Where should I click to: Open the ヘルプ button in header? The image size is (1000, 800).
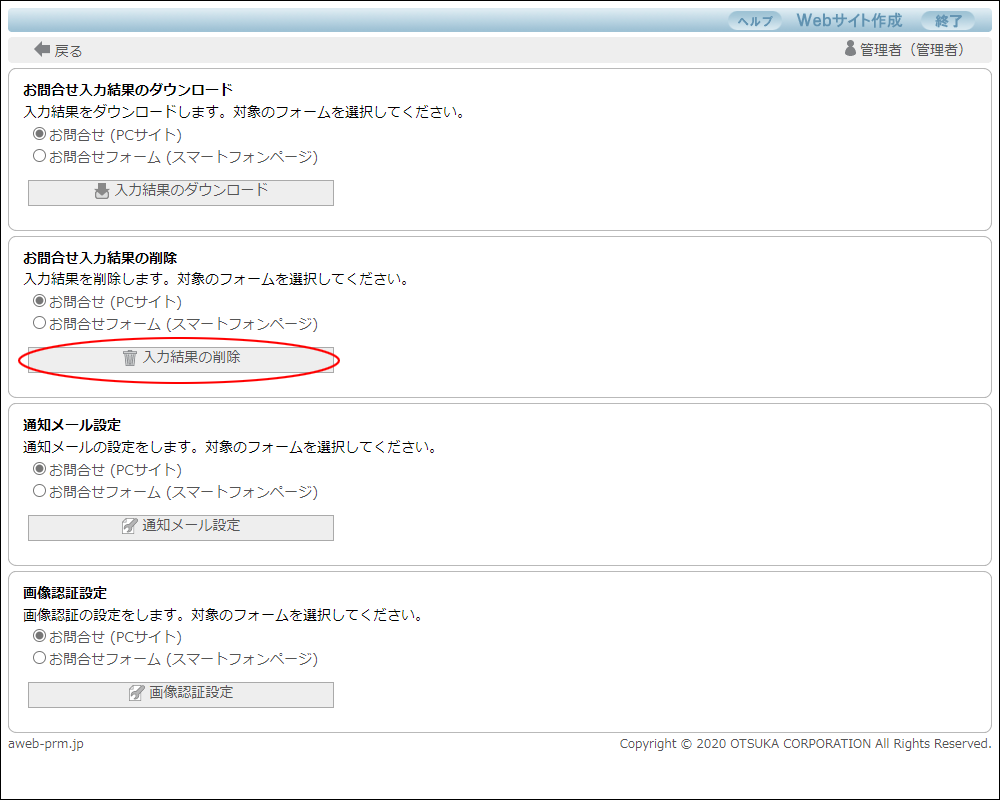[755, 21]
